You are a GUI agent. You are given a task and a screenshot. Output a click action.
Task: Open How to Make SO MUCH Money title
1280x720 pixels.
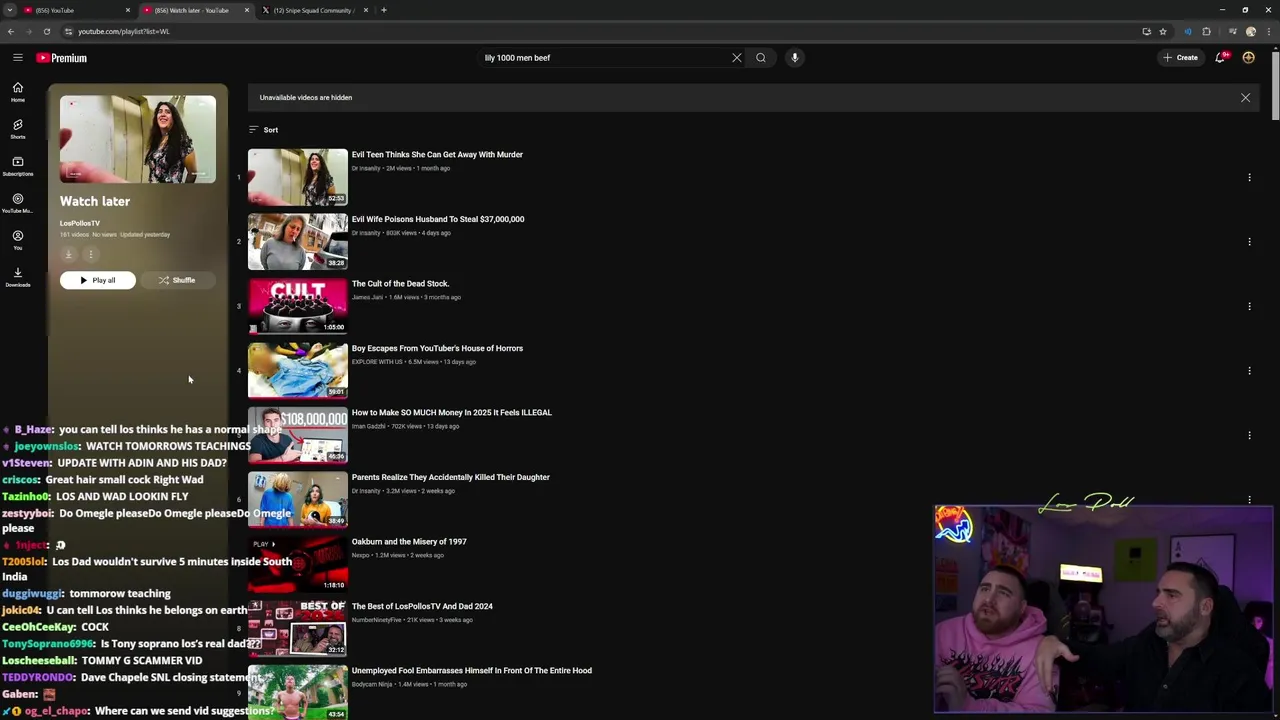[451, 413]
